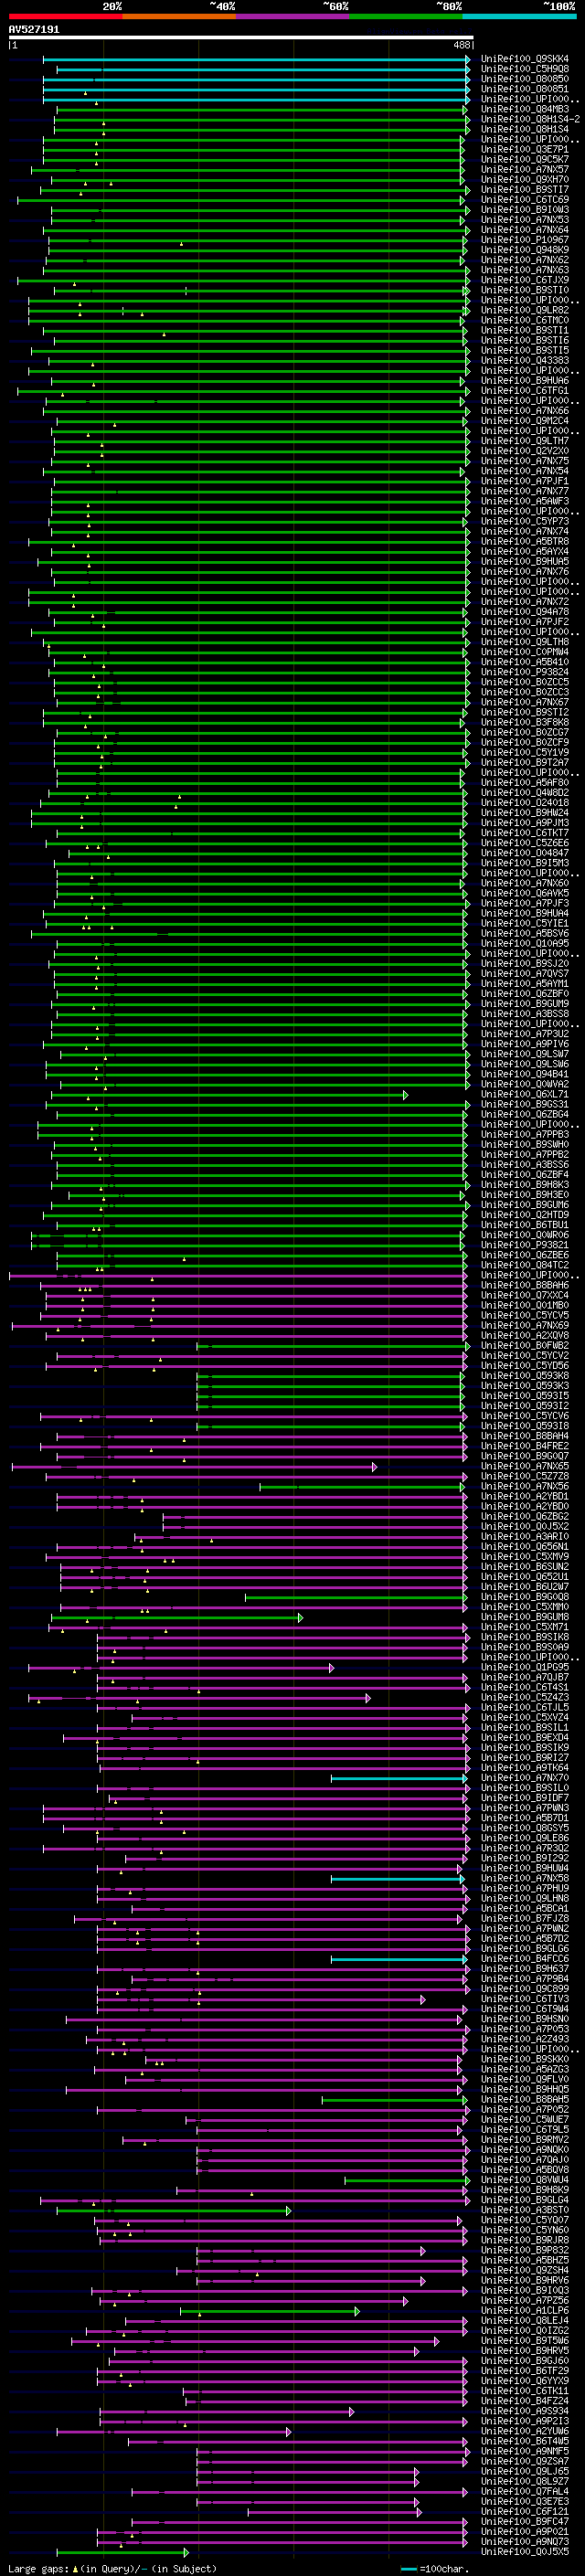Select the UniRef100_Q9C5K7 label
This screenshot has height=2576, width=585.
point(524,159)
